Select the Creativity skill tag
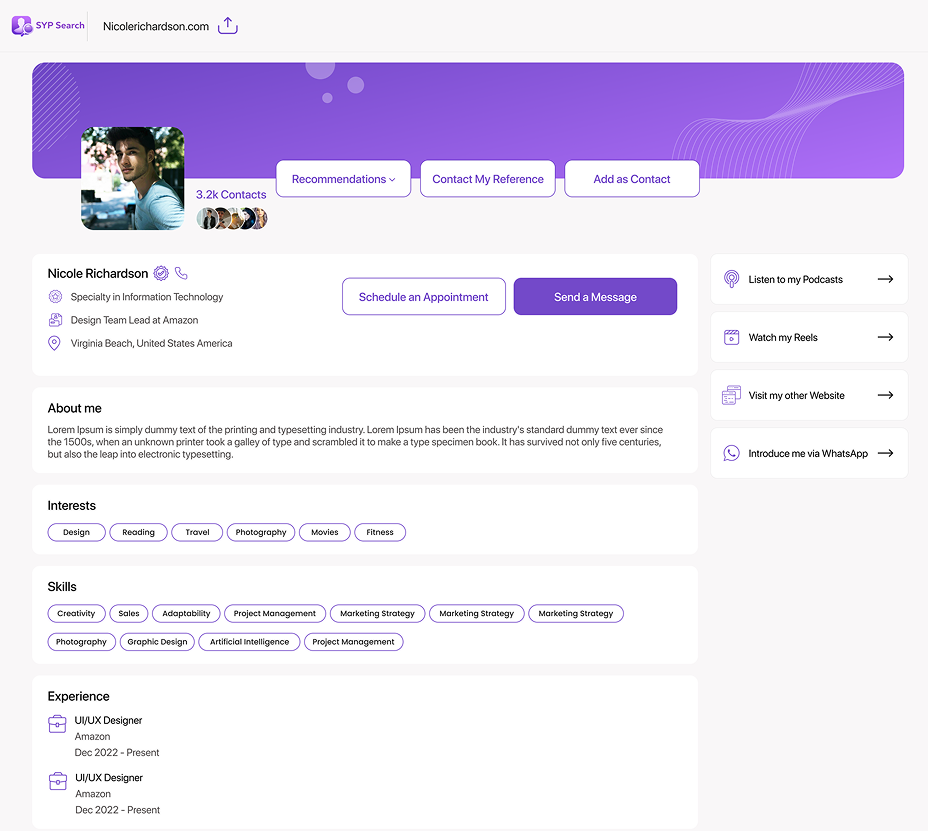Image resolution: width=928 pixels, height=831 pixels. pos(76,613)
